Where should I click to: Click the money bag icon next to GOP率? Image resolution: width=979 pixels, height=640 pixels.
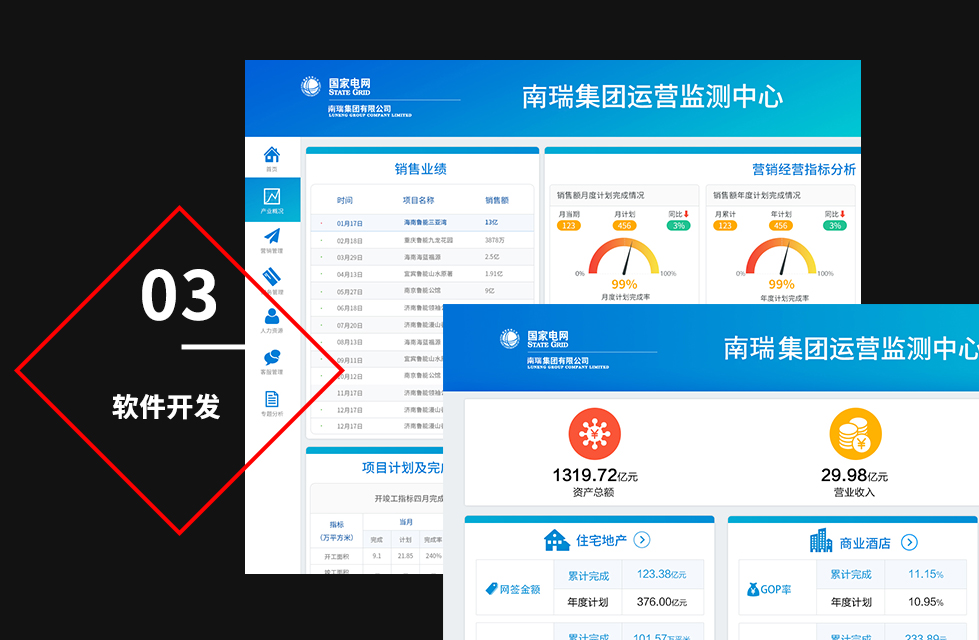click(x=753, y=589)
